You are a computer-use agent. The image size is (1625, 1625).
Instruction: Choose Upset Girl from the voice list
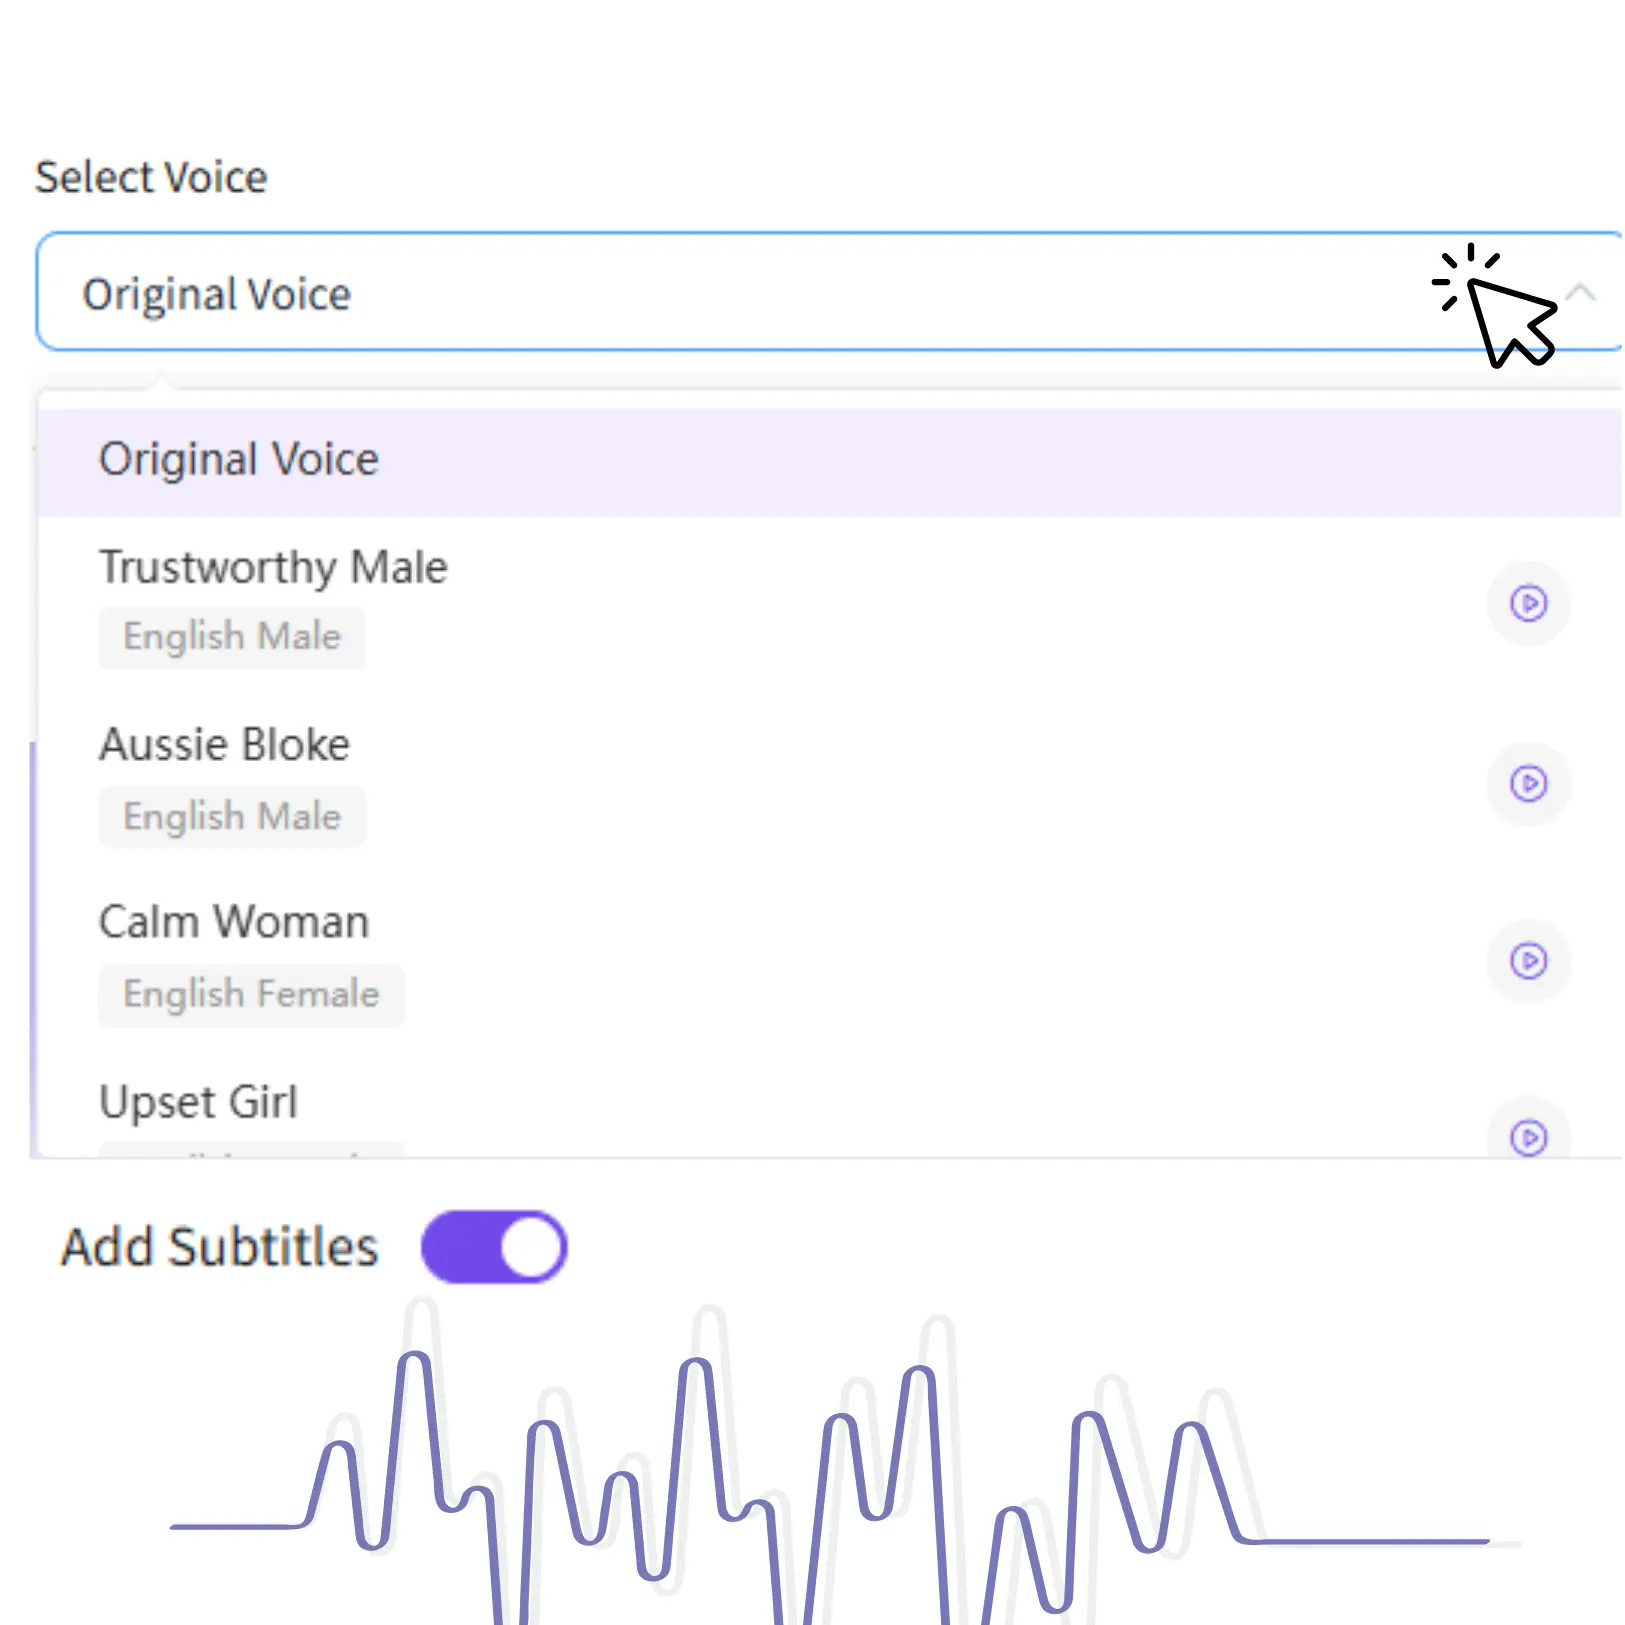coord(198,1102)
